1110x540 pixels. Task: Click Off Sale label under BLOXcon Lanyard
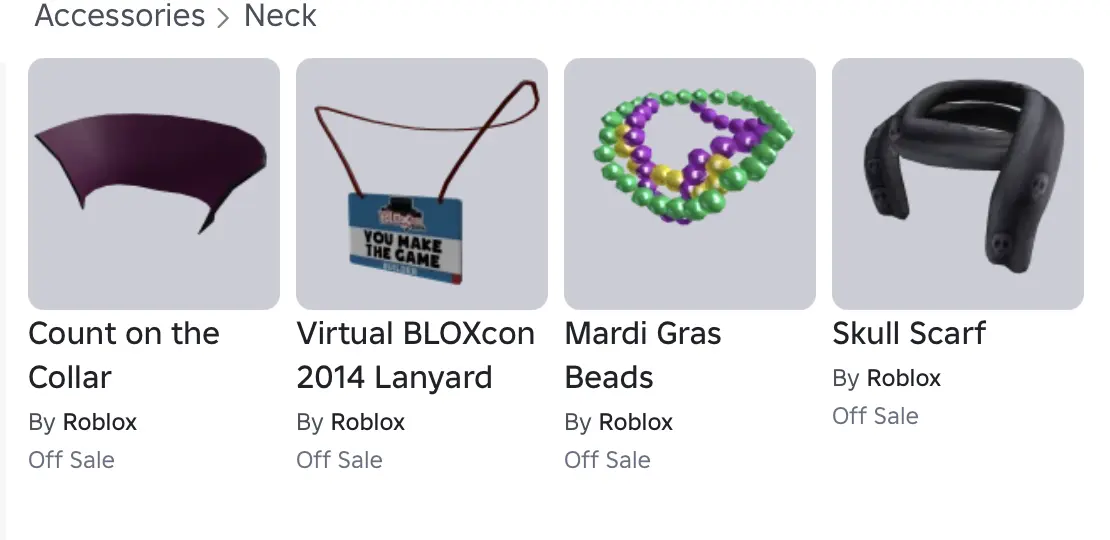tap(339, 460)
